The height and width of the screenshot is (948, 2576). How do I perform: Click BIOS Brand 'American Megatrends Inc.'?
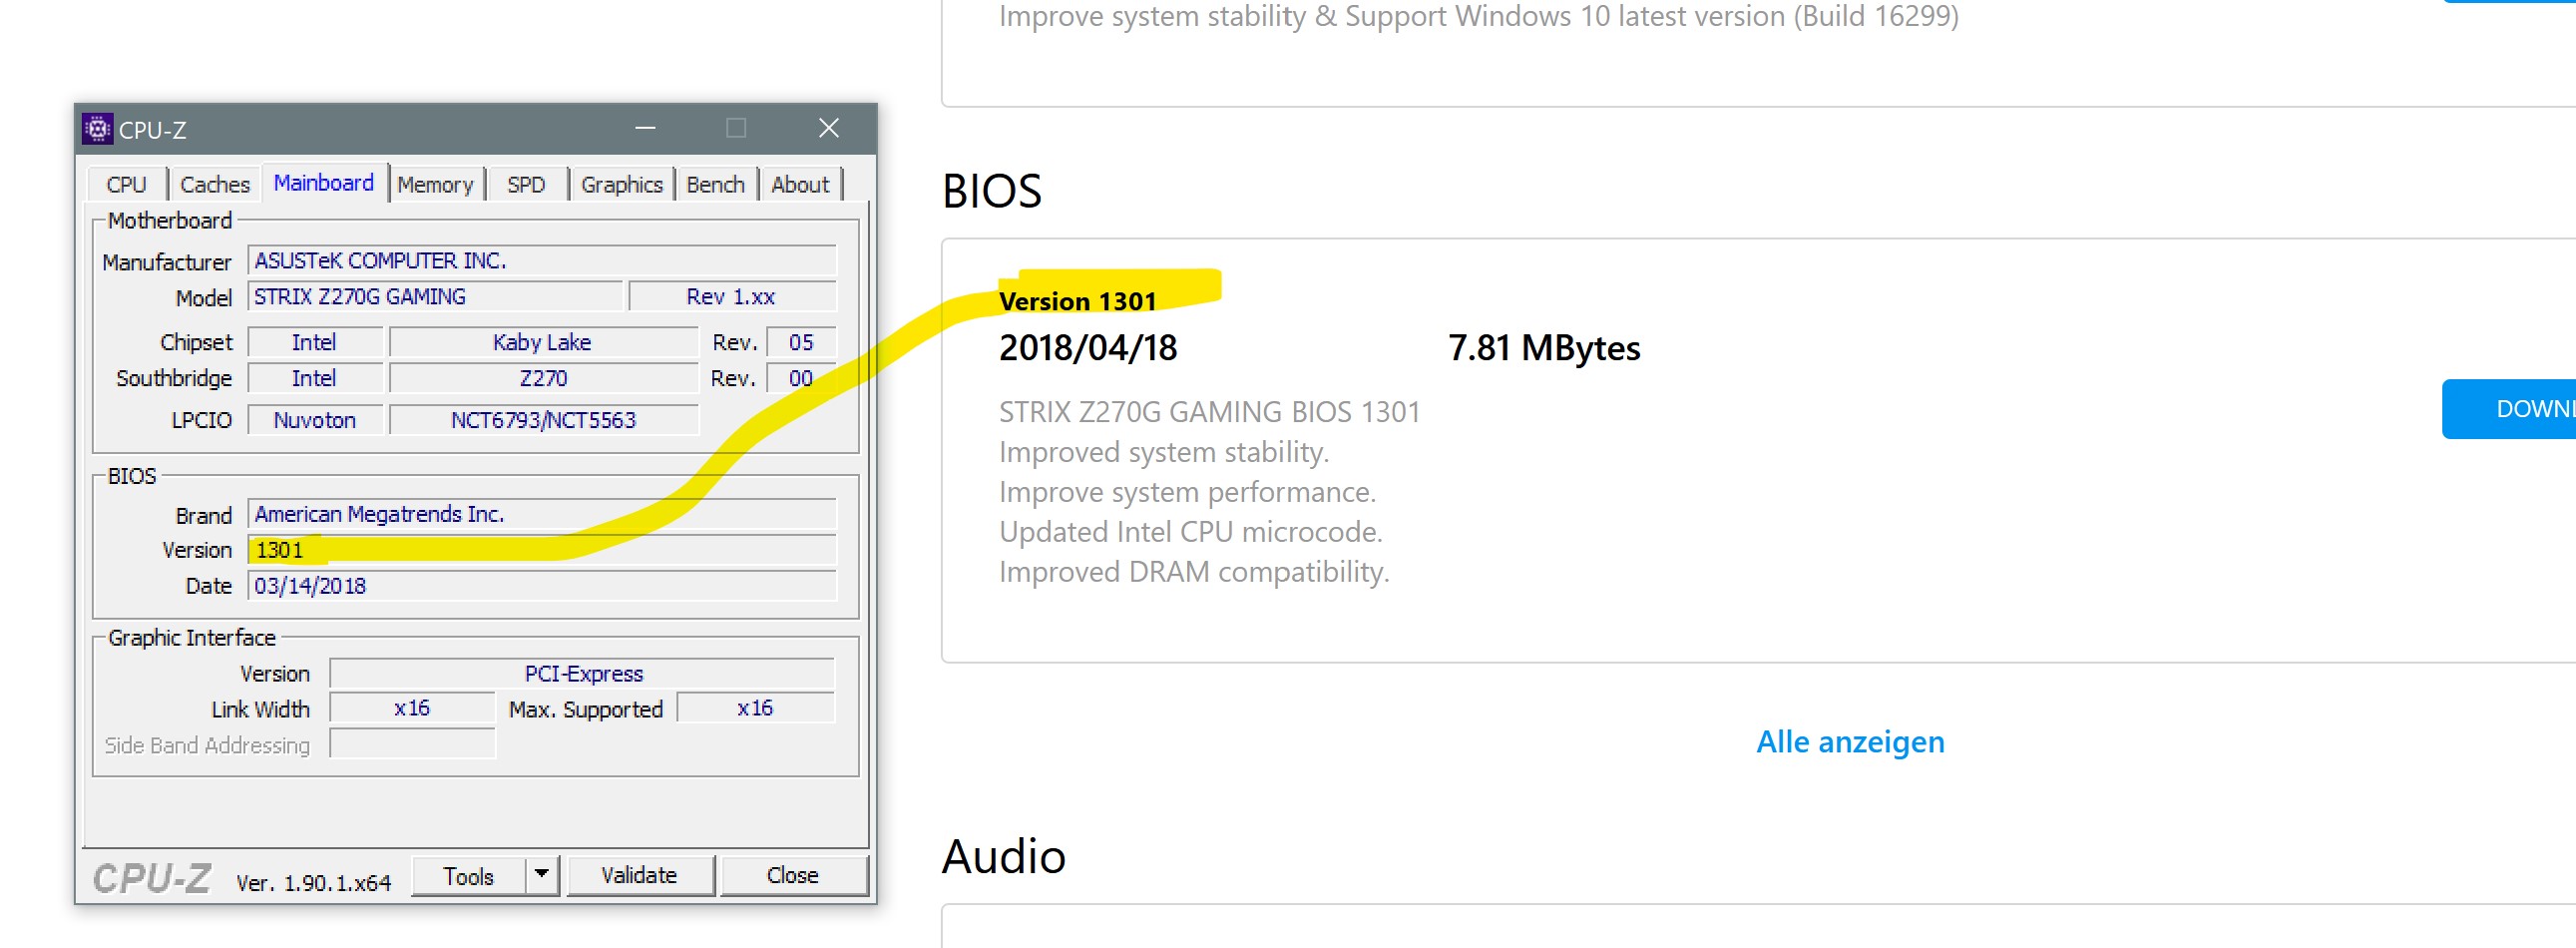[x=541, y=514]
